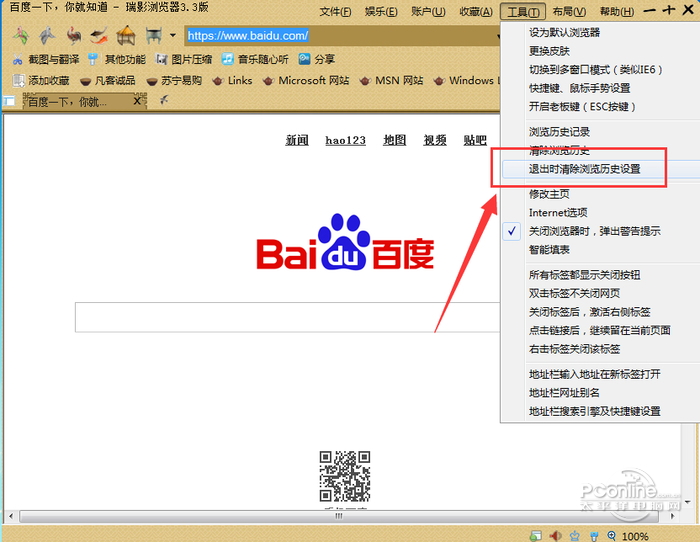
Task: Open the 收藏(A) menu
Action: coord(476,12)
